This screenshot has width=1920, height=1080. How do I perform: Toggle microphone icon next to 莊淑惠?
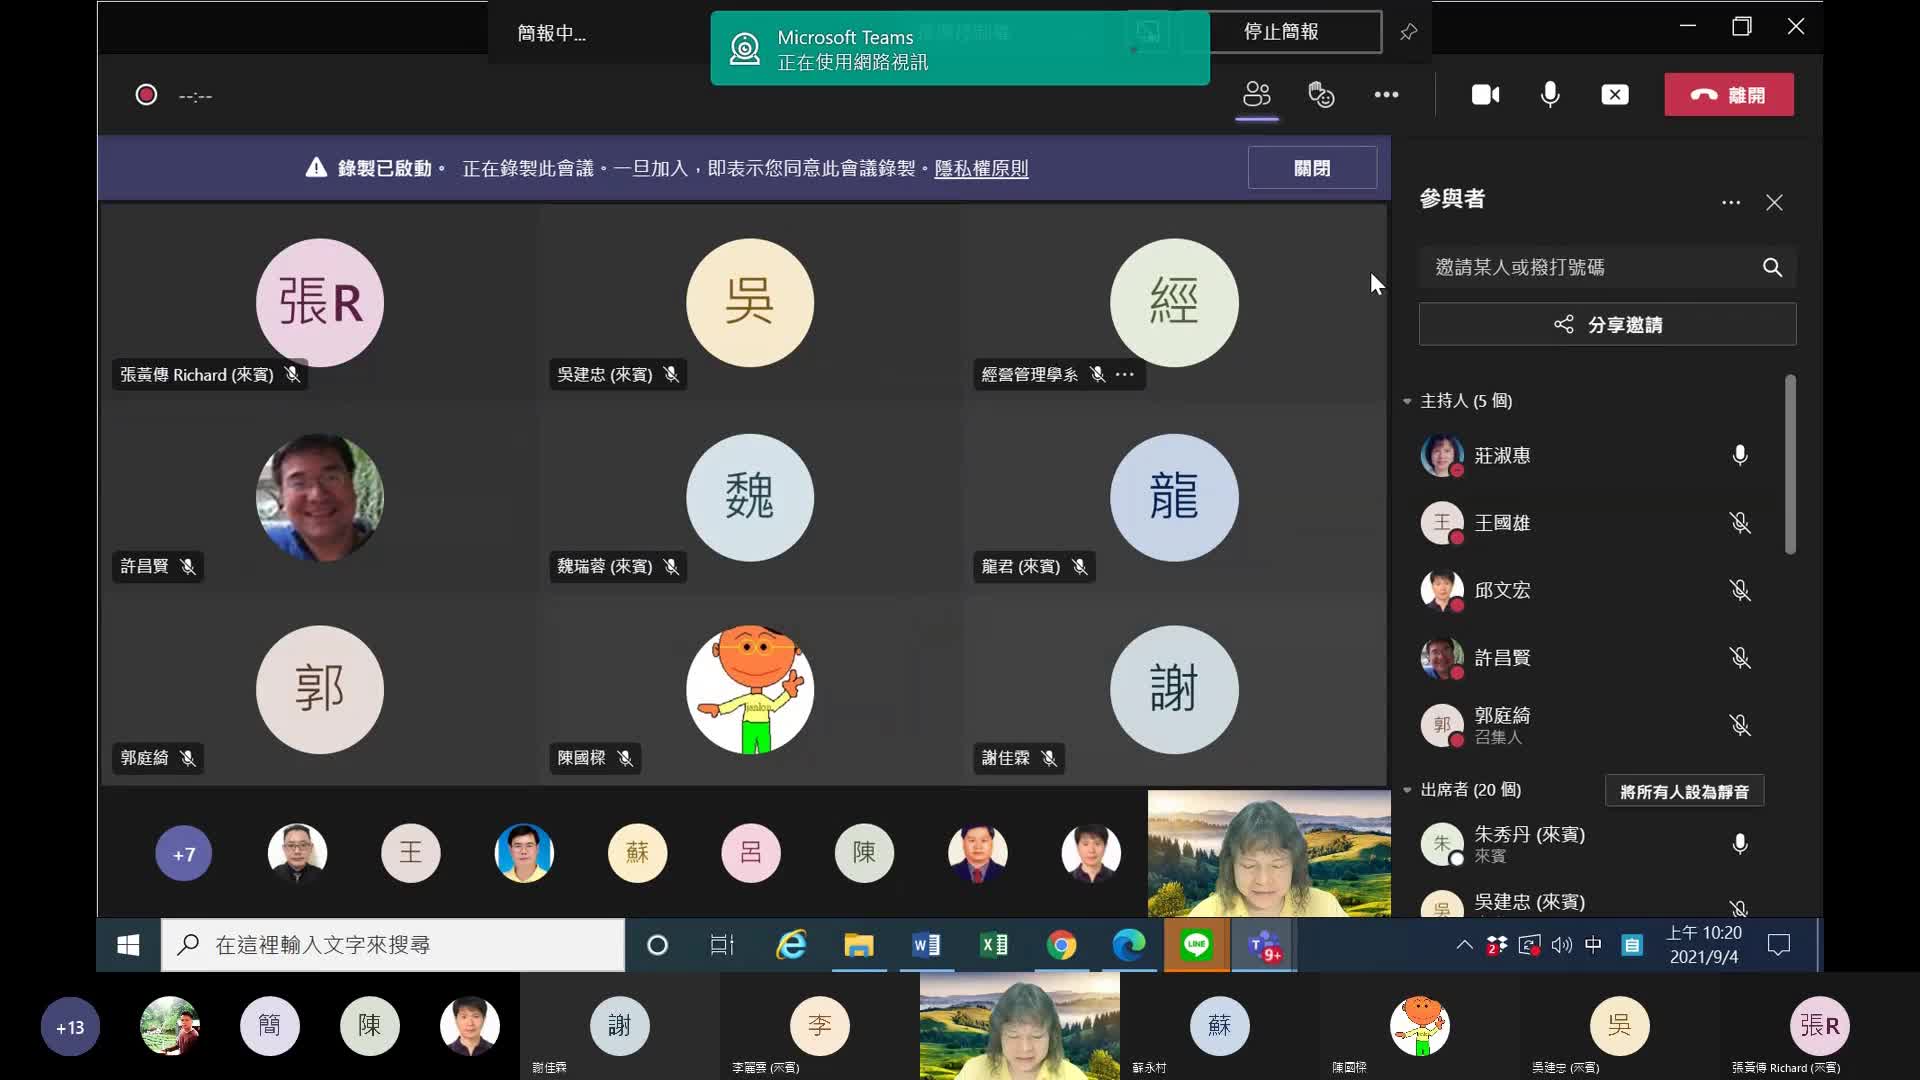tap(1740, 455)
